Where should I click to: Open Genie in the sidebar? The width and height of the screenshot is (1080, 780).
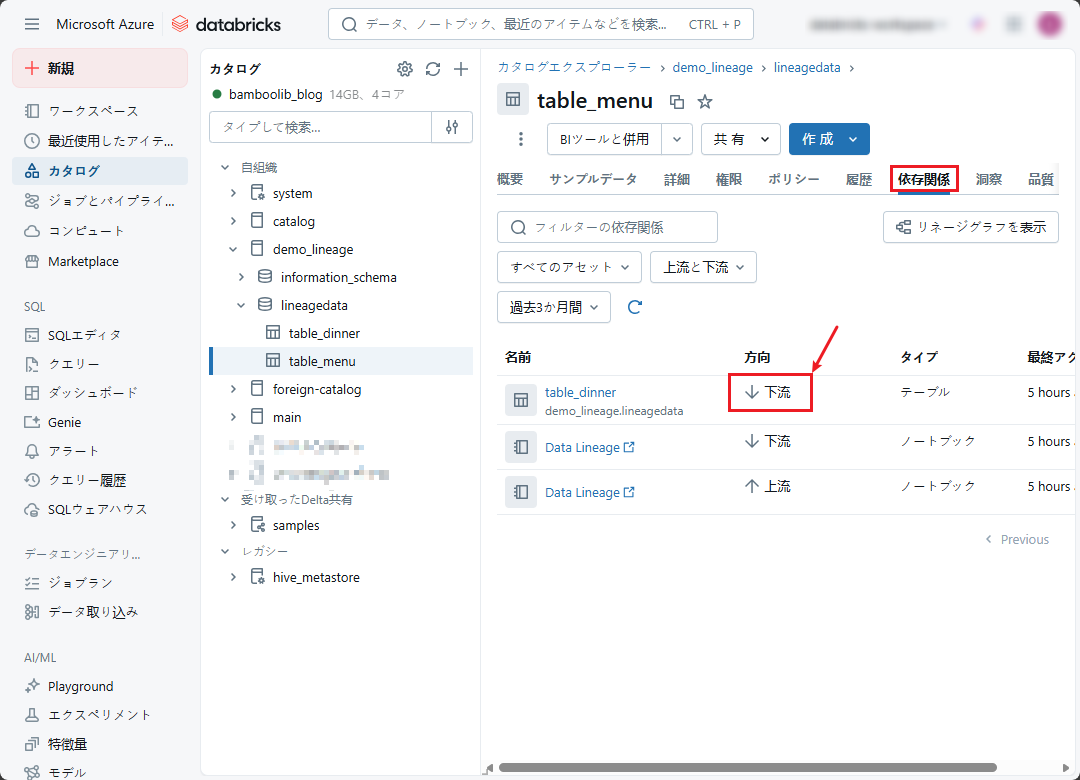click(100, 422)
